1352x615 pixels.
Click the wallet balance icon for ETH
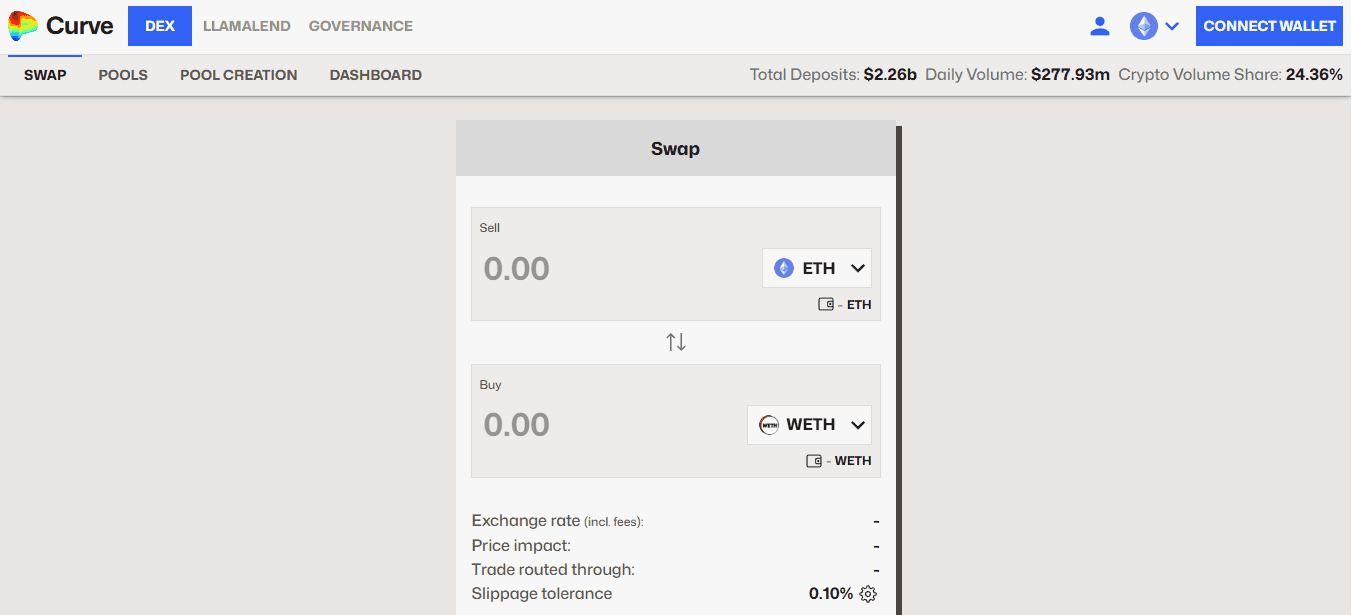pyautogui.click(x=826, y=305)
